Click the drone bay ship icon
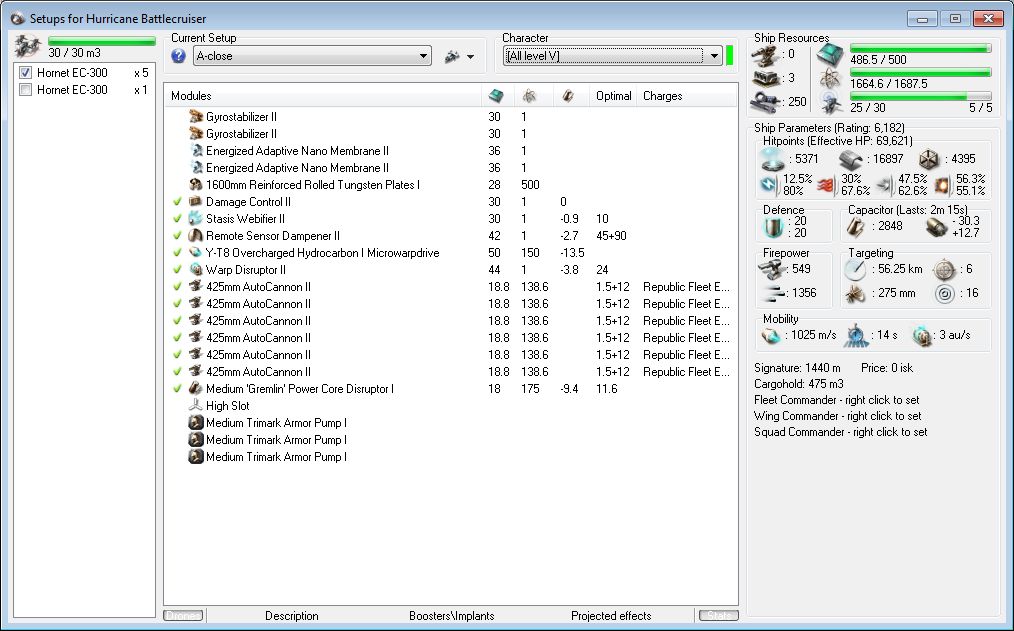1014x631 pixels. point(27,47)
